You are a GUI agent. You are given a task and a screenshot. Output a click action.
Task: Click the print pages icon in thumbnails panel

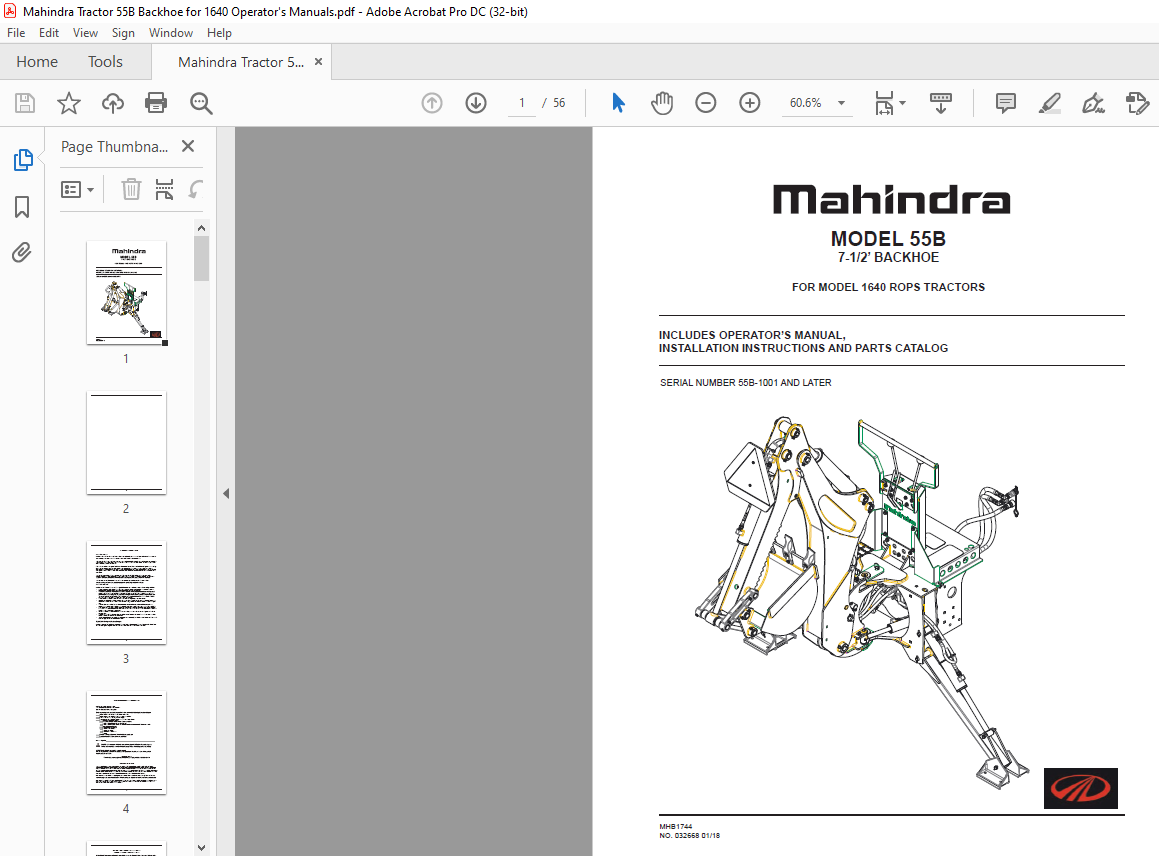[x=164, y=190]
